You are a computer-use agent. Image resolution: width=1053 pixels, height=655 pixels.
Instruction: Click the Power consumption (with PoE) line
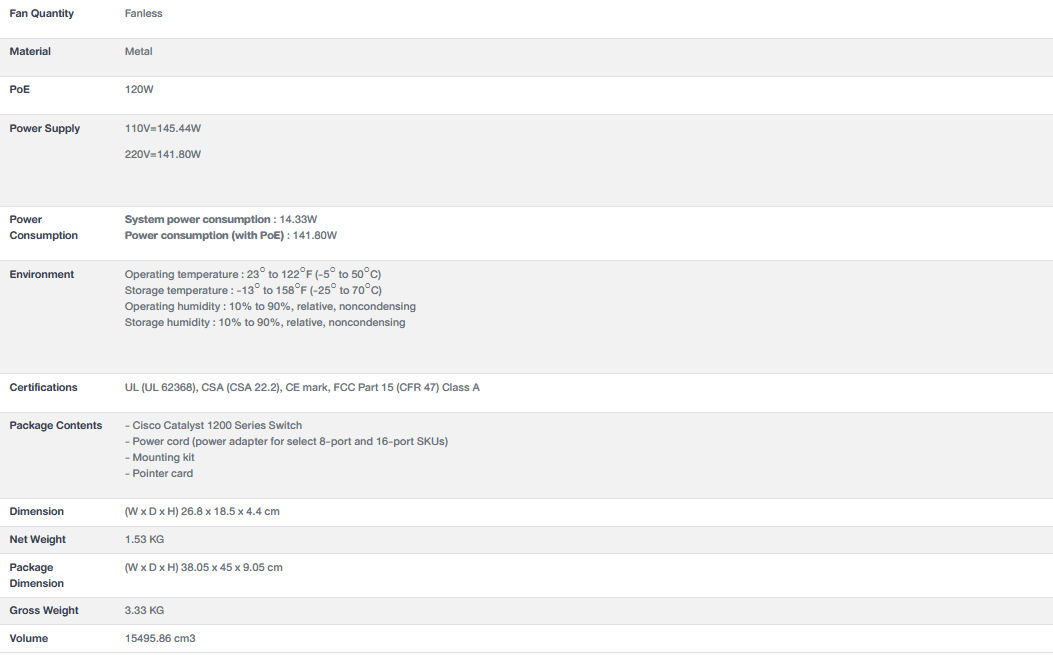pyautogui.click(x=230, y=236)
